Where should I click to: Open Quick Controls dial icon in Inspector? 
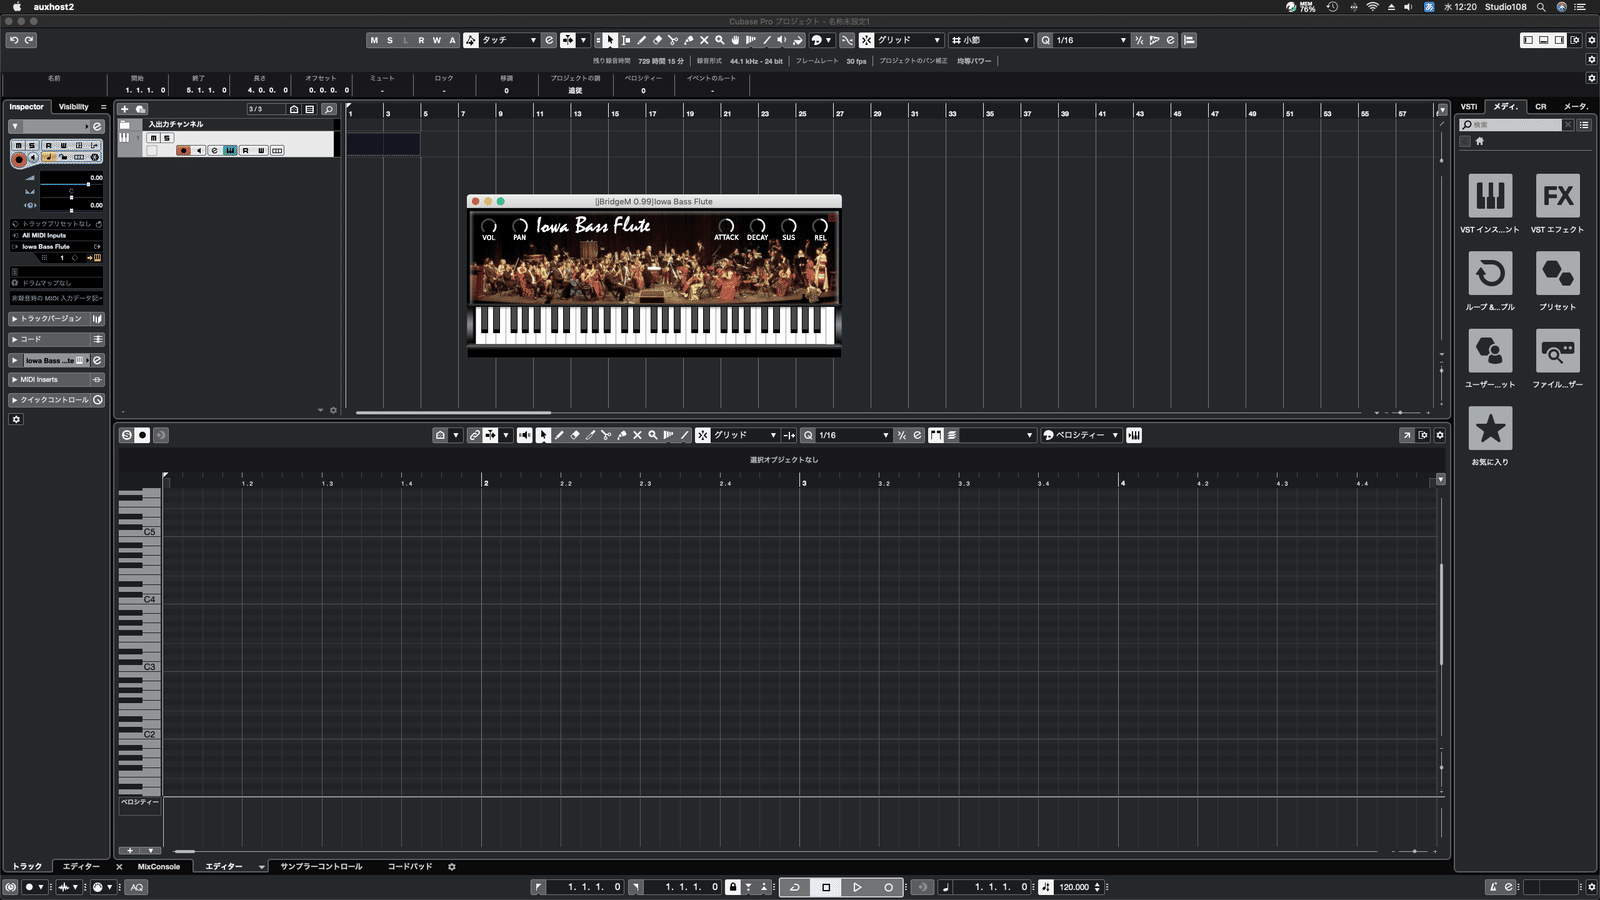98,400
